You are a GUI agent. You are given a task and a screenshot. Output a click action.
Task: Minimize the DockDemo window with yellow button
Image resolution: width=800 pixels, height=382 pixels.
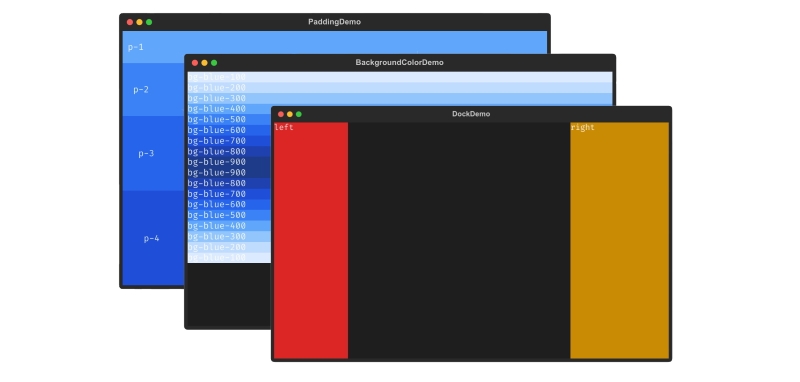tap(290, 114)
